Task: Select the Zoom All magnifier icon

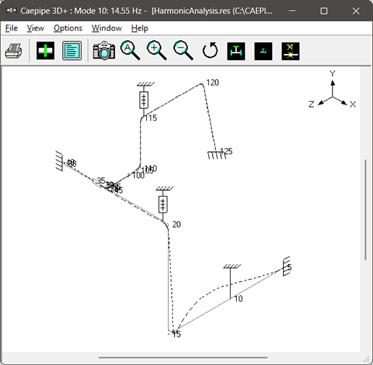Action: point(130,51)
